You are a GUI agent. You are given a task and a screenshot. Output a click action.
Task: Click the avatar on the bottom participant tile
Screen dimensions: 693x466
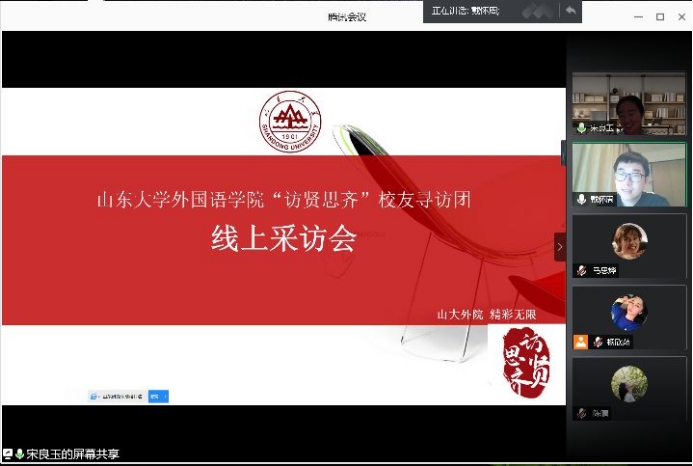(x=629, y=383)
